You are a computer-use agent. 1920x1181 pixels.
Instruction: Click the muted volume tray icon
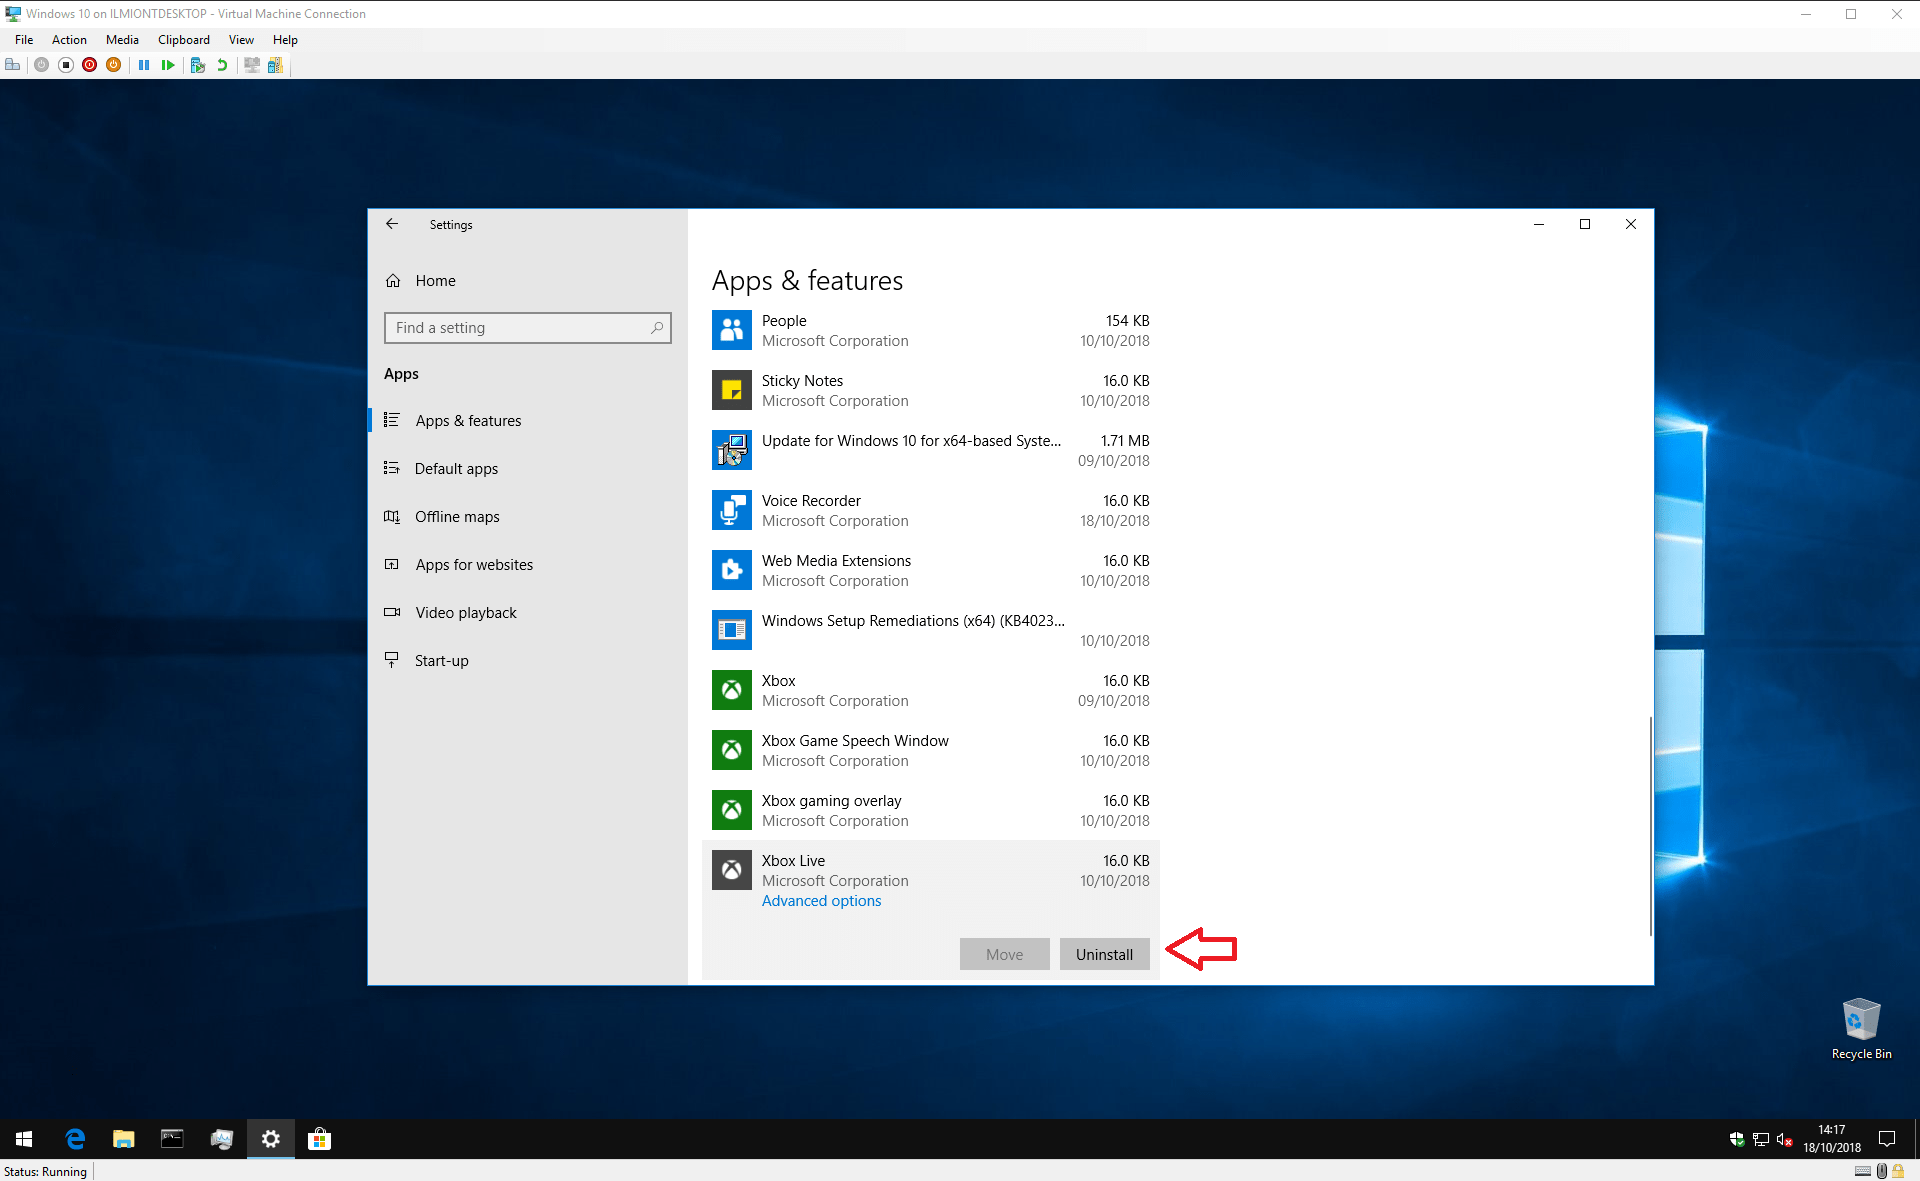coord(1784,1139)
